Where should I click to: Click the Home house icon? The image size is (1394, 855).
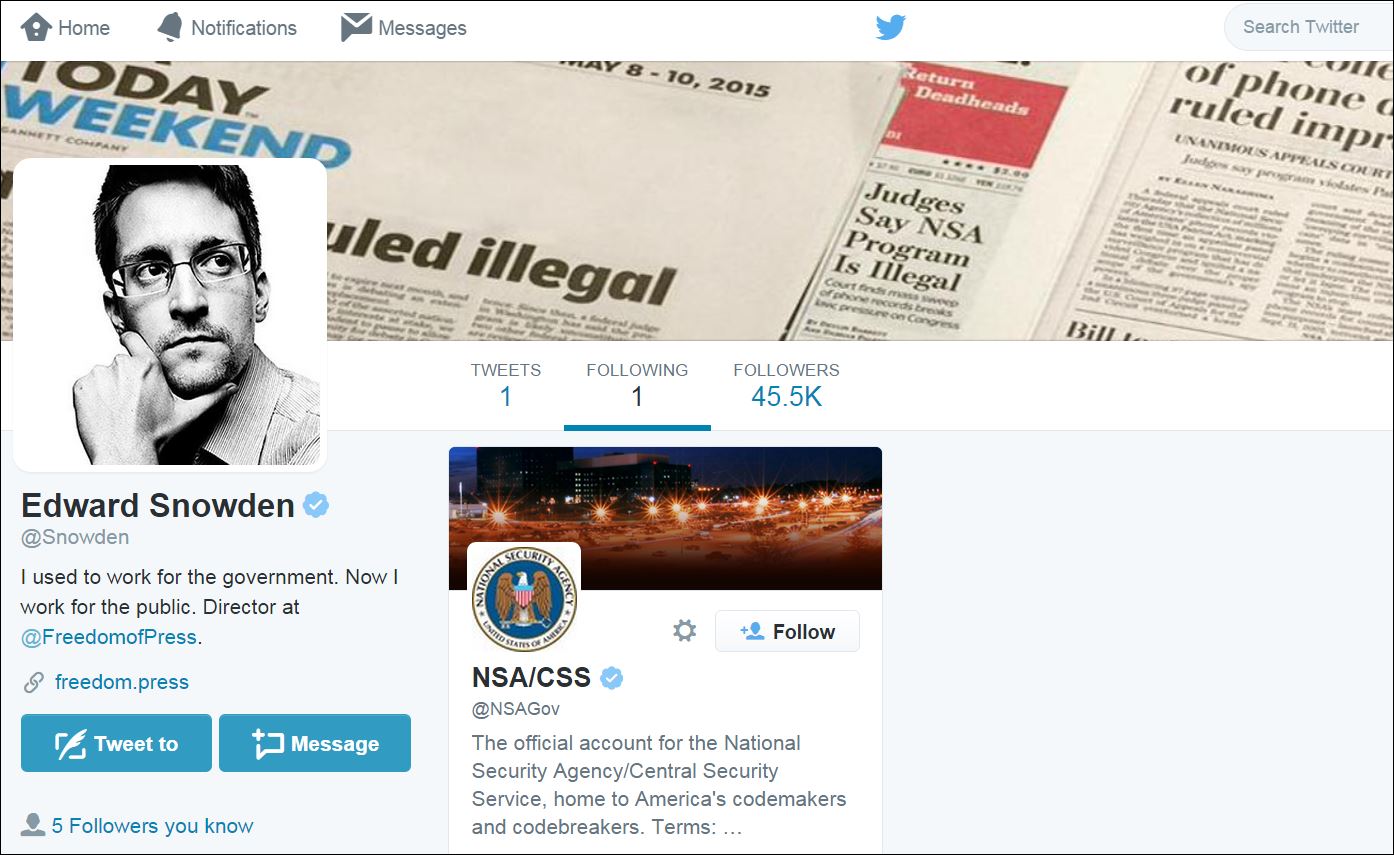[36, 27]
